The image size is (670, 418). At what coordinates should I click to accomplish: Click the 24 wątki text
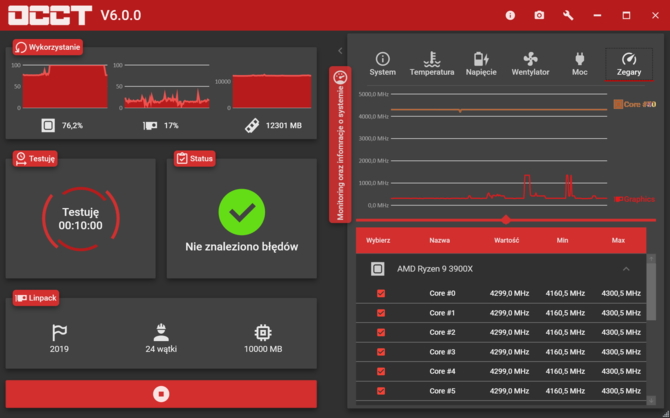[x=161, y=349]
